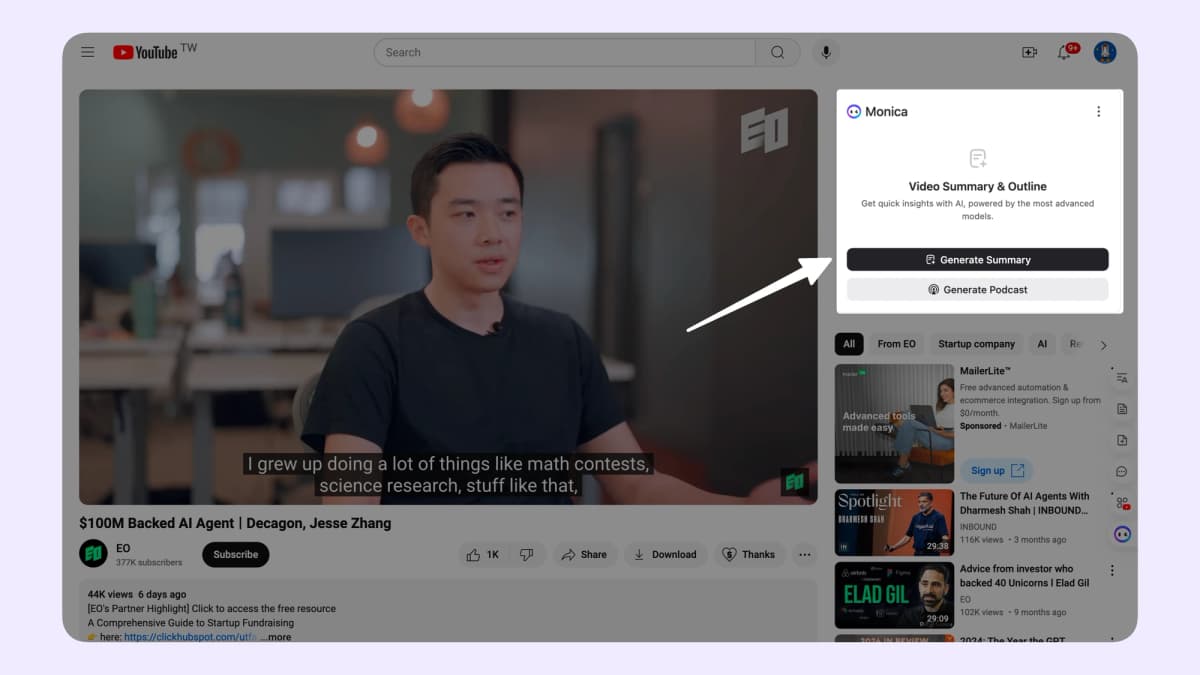Click the Subscribe button
This screenshot has height=675, width=1200.
point(236,554)
